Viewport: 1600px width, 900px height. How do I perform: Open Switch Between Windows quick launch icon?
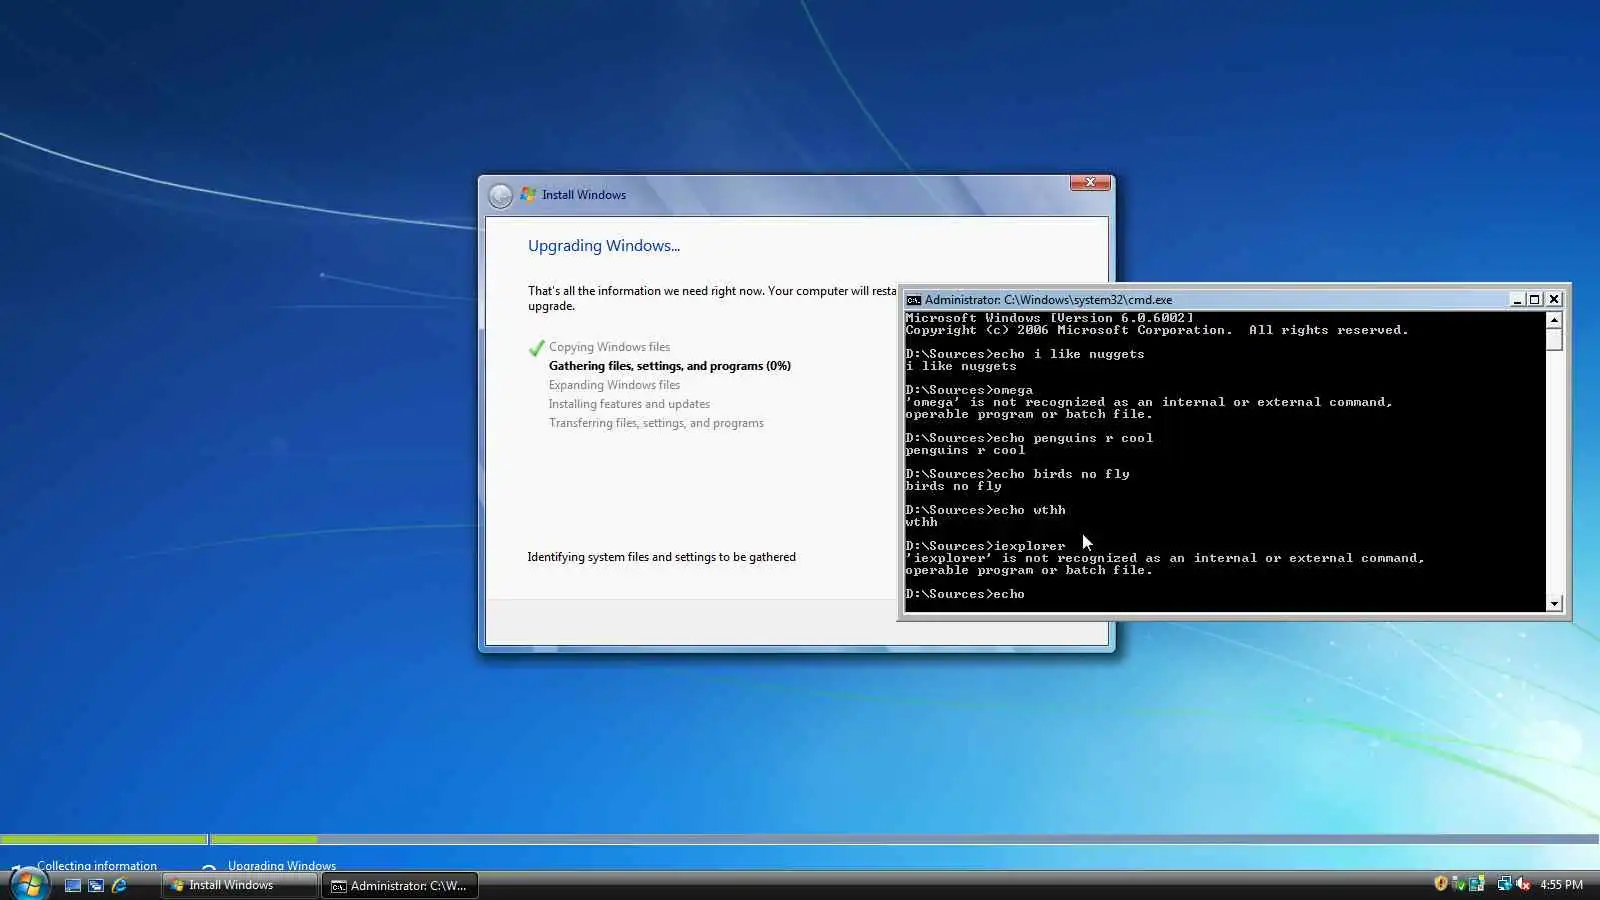(x=96, y=885)
